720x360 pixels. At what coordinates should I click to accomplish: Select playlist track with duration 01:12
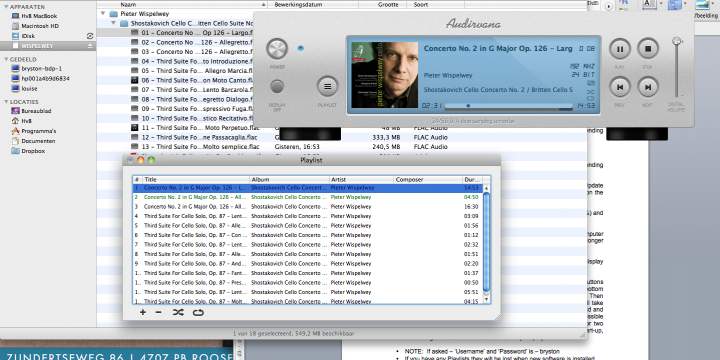pos(308,235)
